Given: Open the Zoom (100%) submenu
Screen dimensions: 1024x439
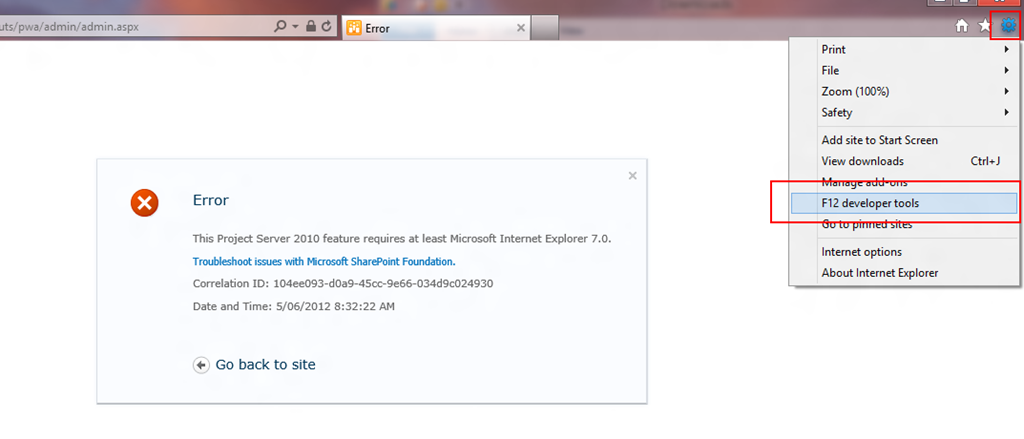Looking at the screenshot, I should click(904, 91).
